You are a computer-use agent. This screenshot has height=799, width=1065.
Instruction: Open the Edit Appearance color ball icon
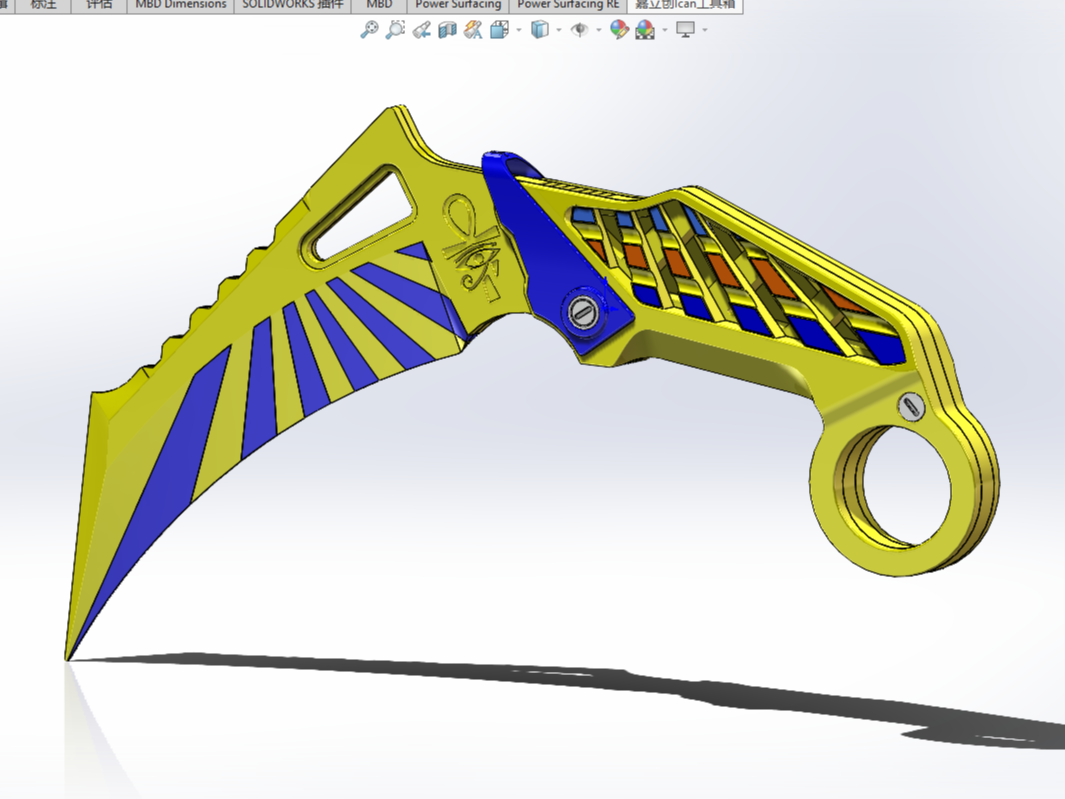coord(619,30)
